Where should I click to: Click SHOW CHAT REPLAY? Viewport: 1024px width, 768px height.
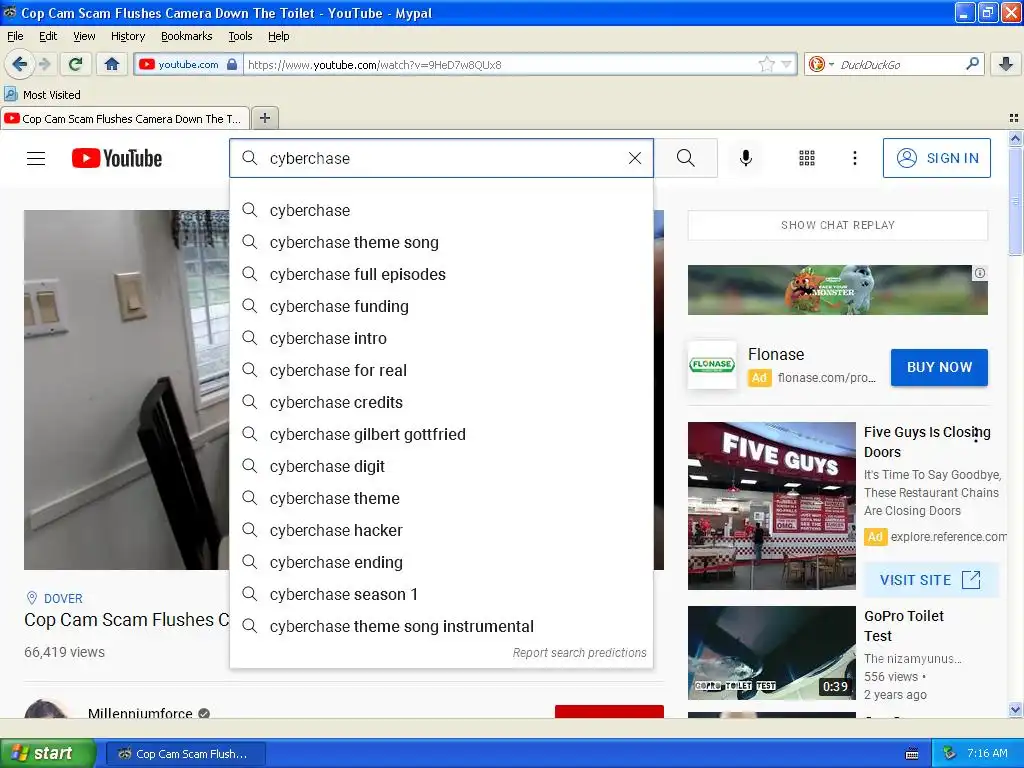tap(837, 225)
